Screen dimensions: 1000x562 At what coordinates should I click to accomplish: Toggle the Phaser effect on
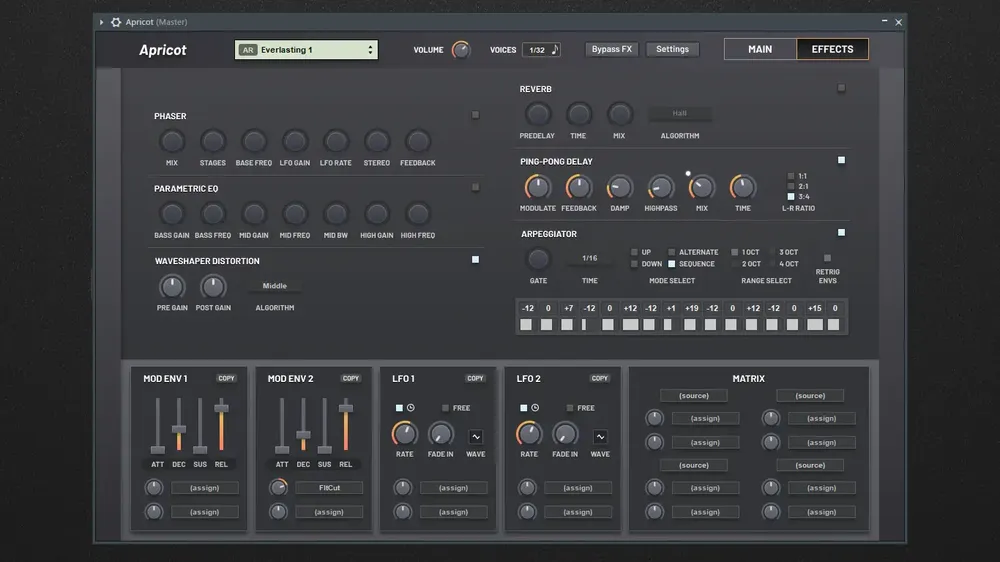click(475, 115)
